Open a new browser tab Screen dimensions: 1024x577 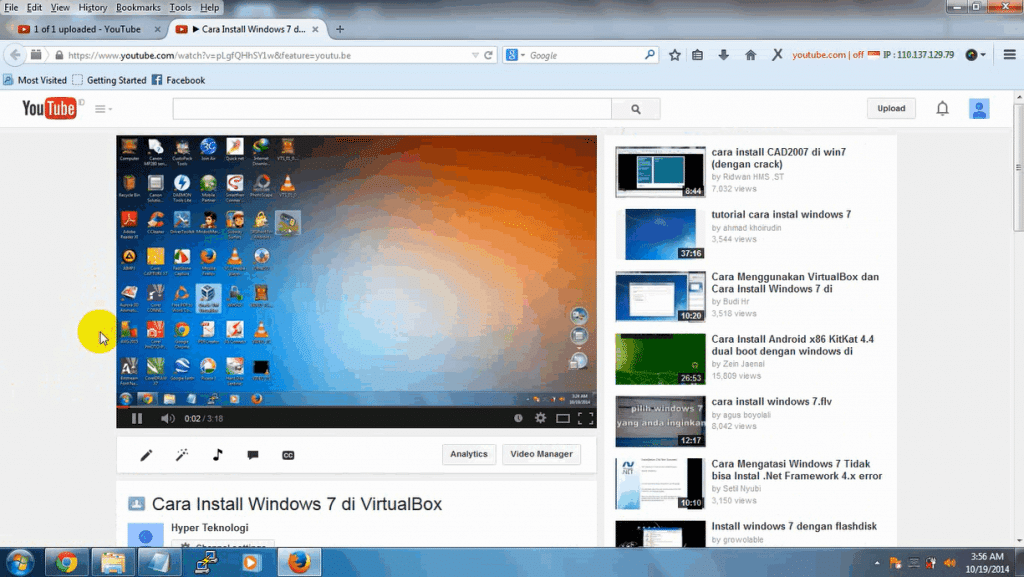coord(340,29)
